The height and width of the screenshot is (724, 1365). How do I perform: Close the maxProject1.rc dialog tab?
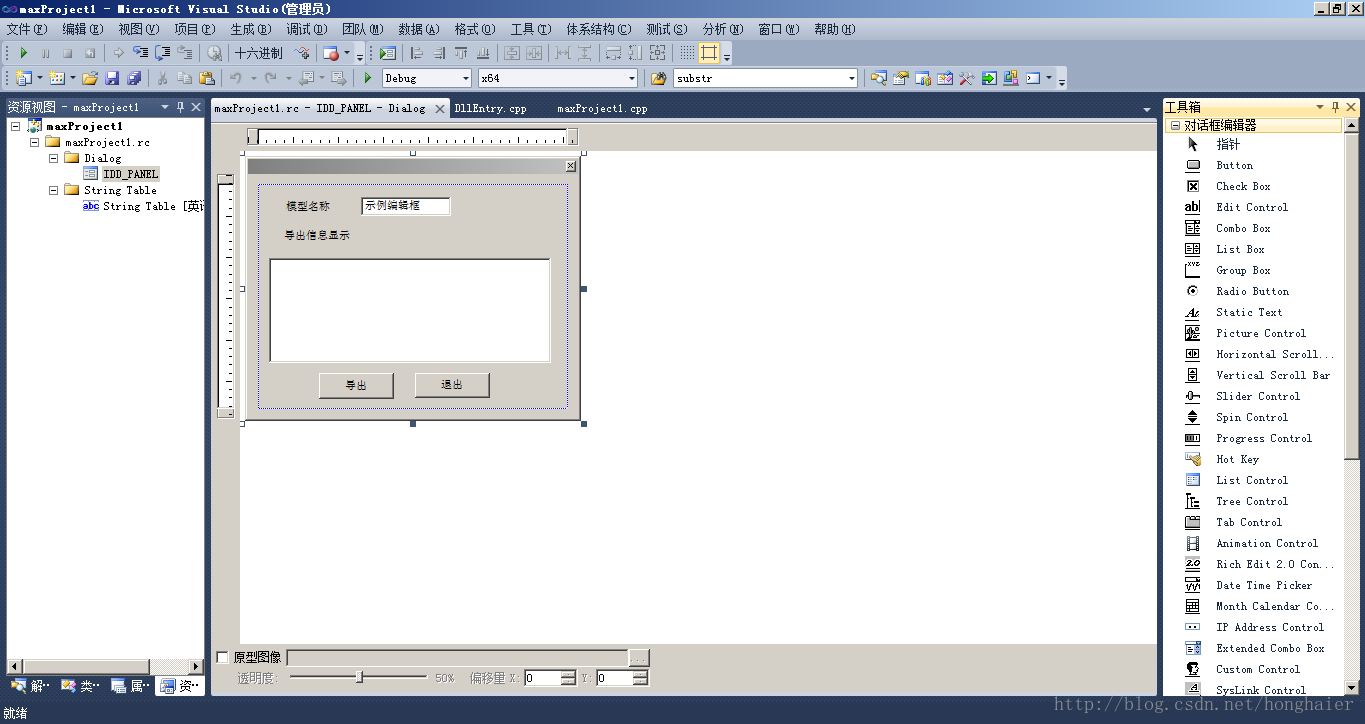[440, 108]
